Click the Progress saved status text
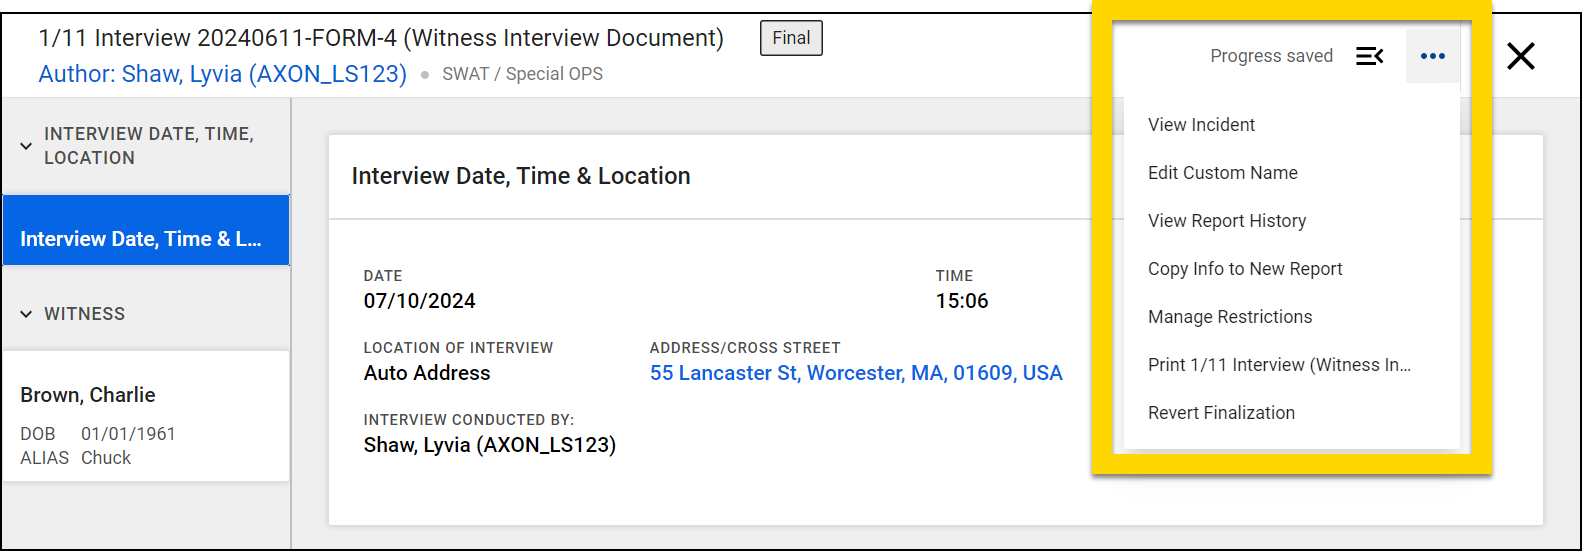This screenshot has width=1582, height=551. pyautogui.click(x=1271, y=56)
